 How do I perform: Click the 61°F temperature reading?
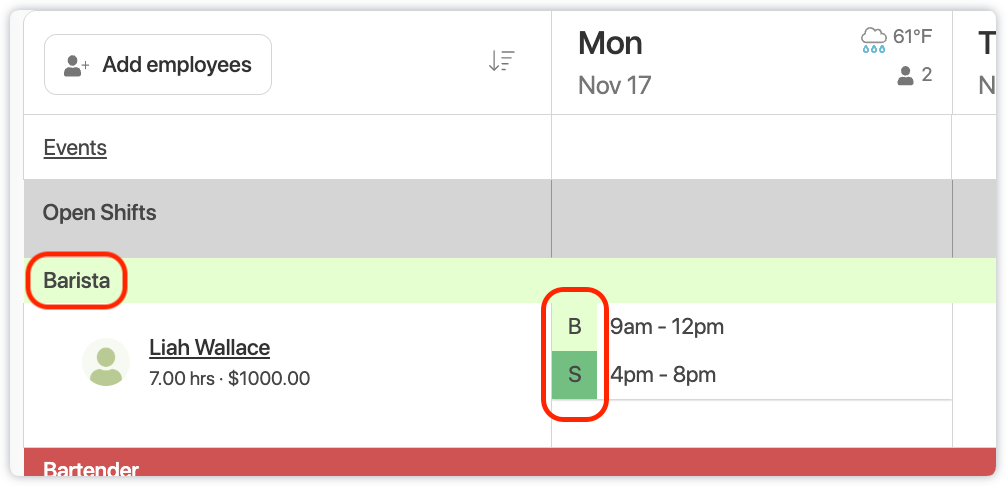912,38
